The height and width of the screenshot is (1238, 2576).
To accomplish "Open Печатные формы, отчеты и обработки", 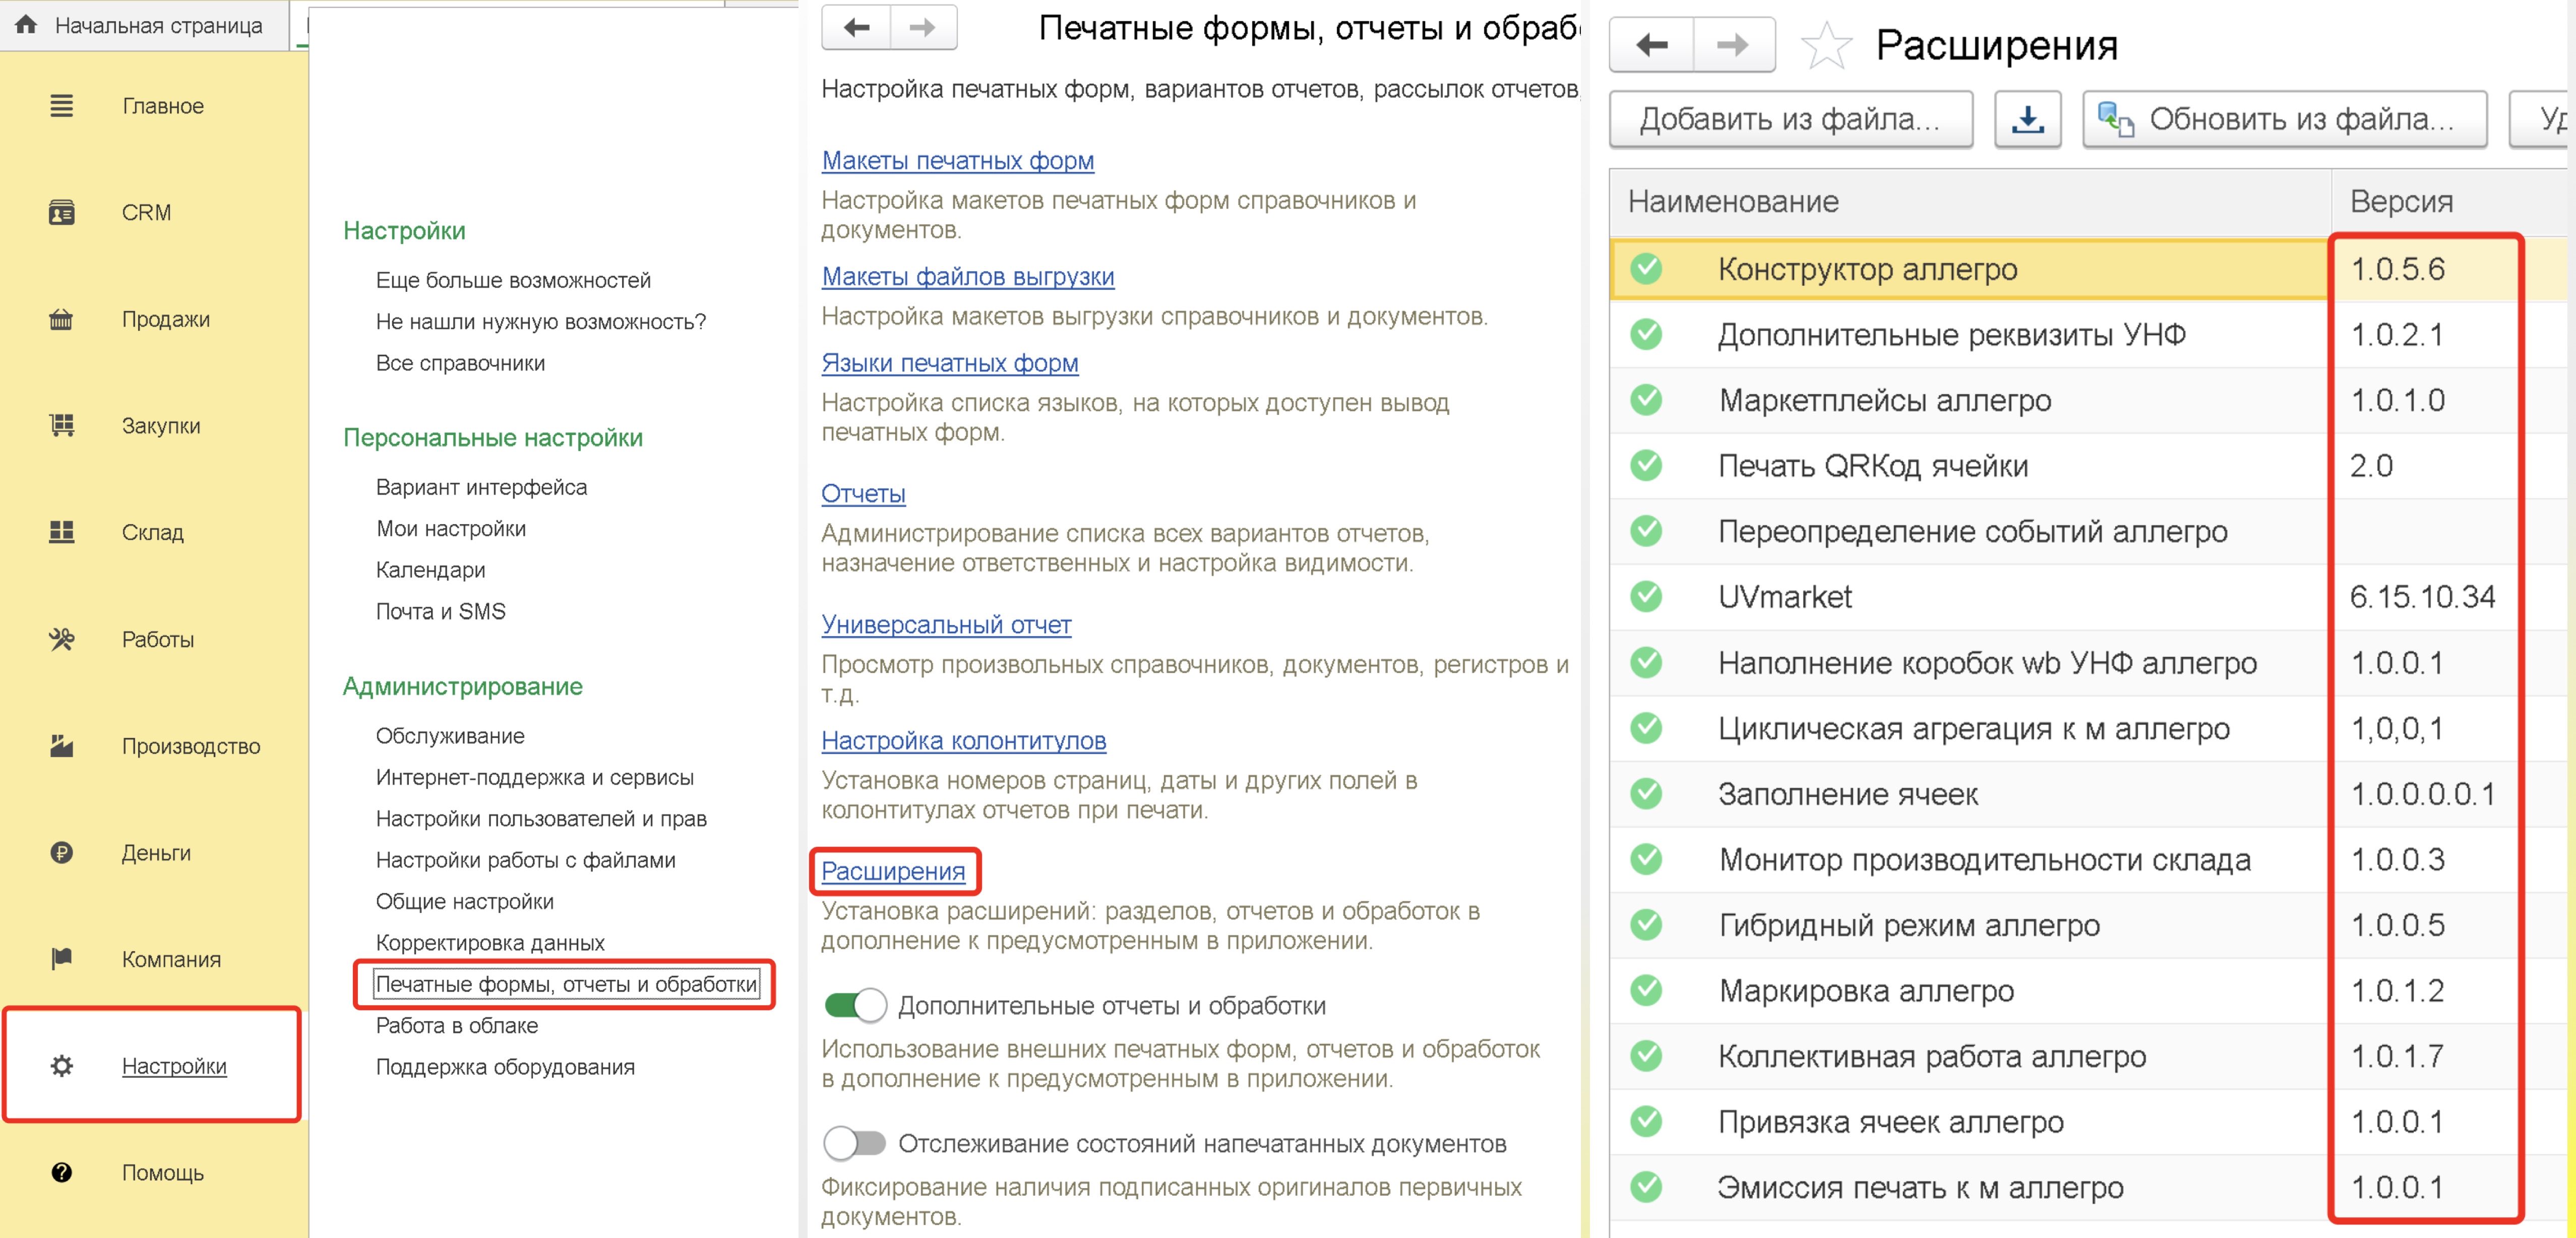I will (566, 984).
